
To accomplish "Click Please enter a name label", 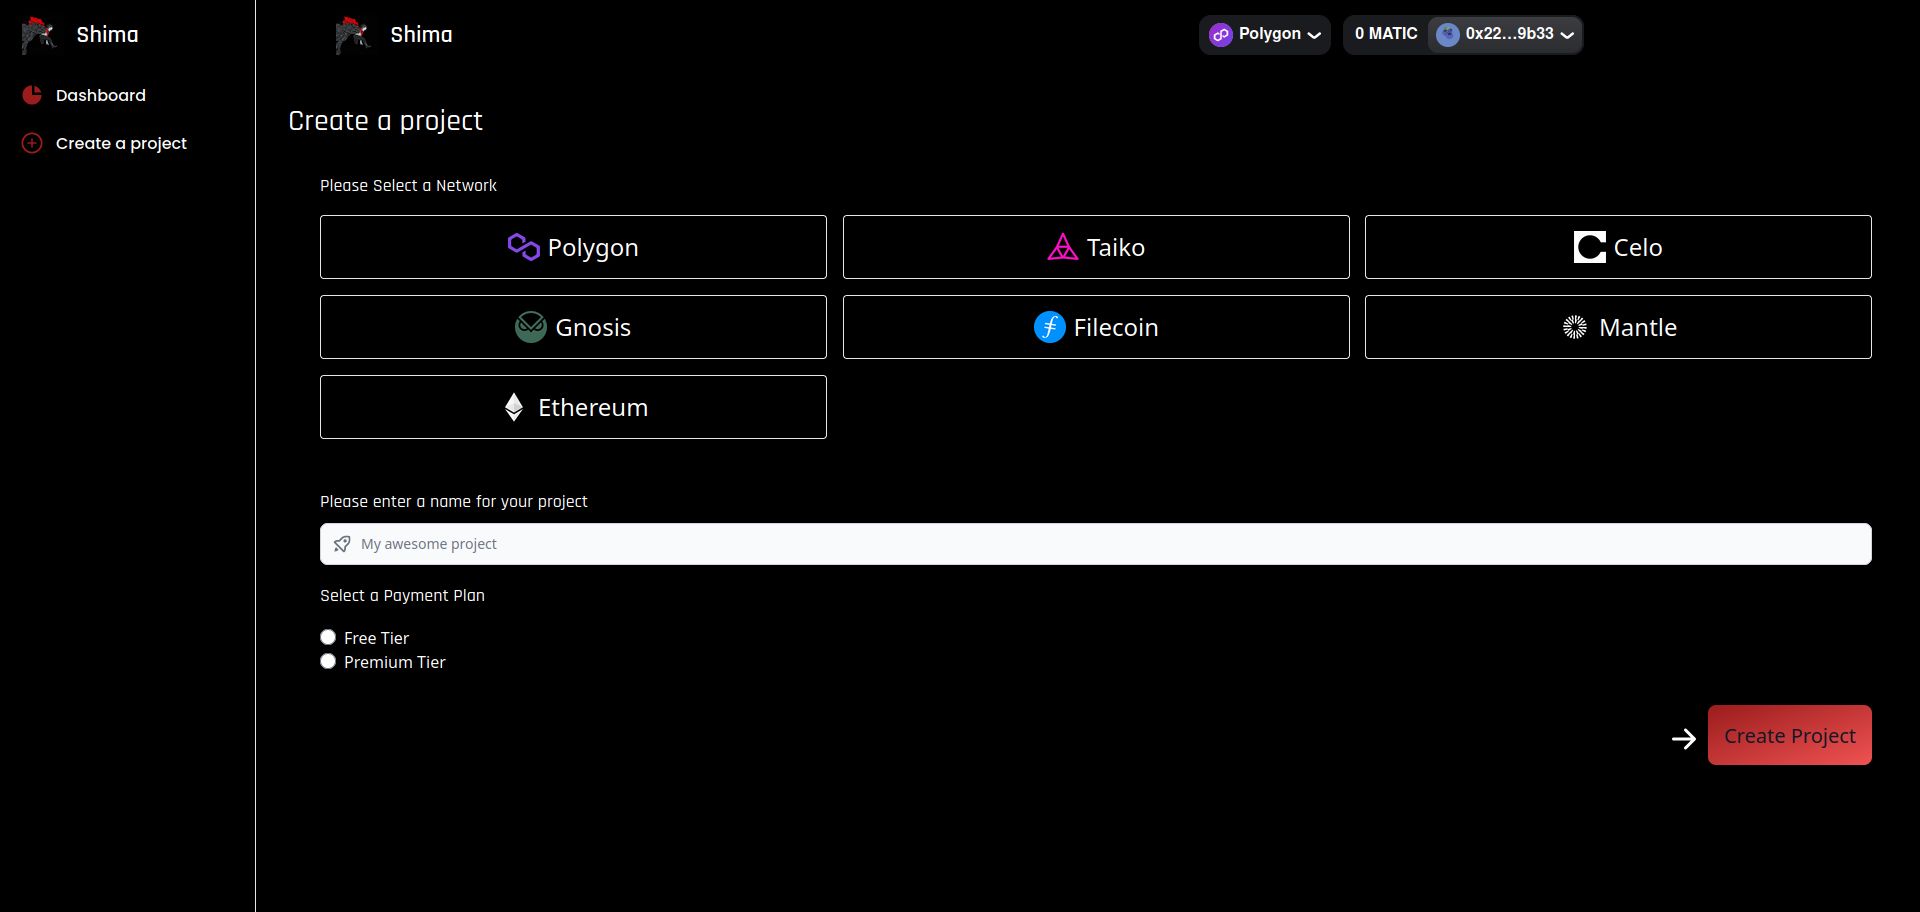I will (453, 501).
